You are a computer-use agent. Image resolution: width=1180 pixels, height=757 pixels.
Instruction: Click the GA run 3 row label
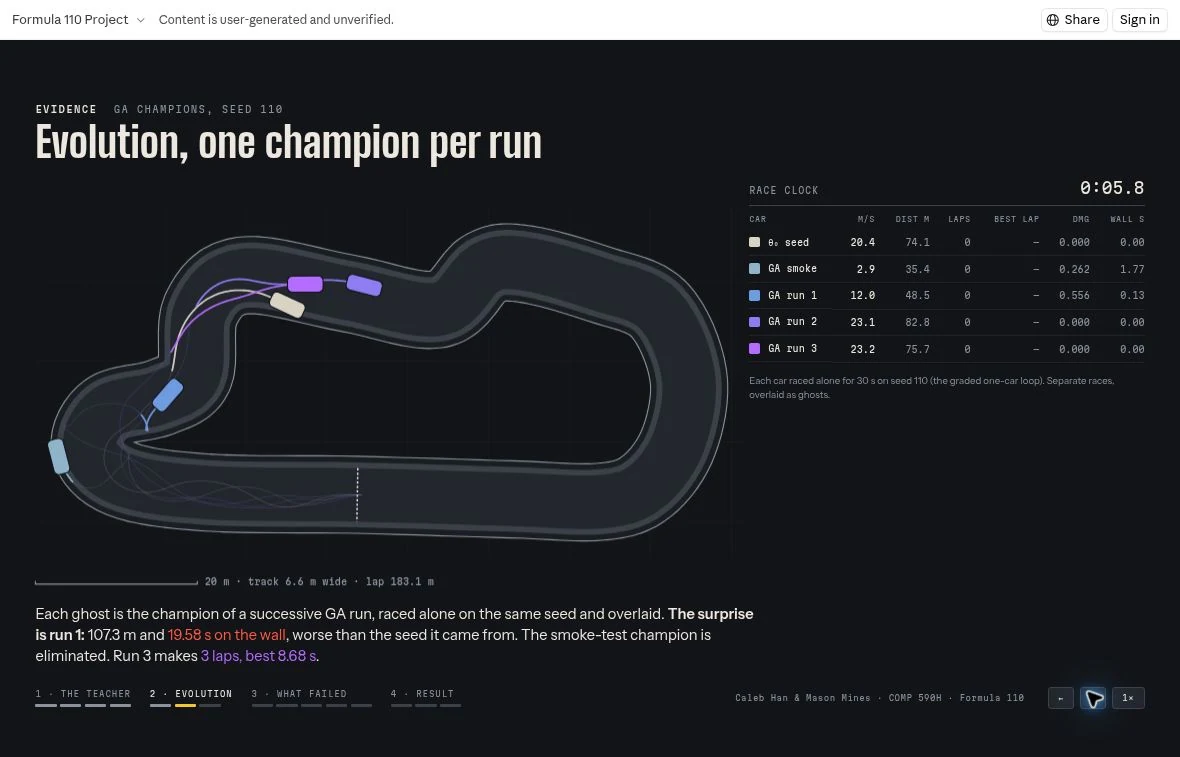(792, 348)
